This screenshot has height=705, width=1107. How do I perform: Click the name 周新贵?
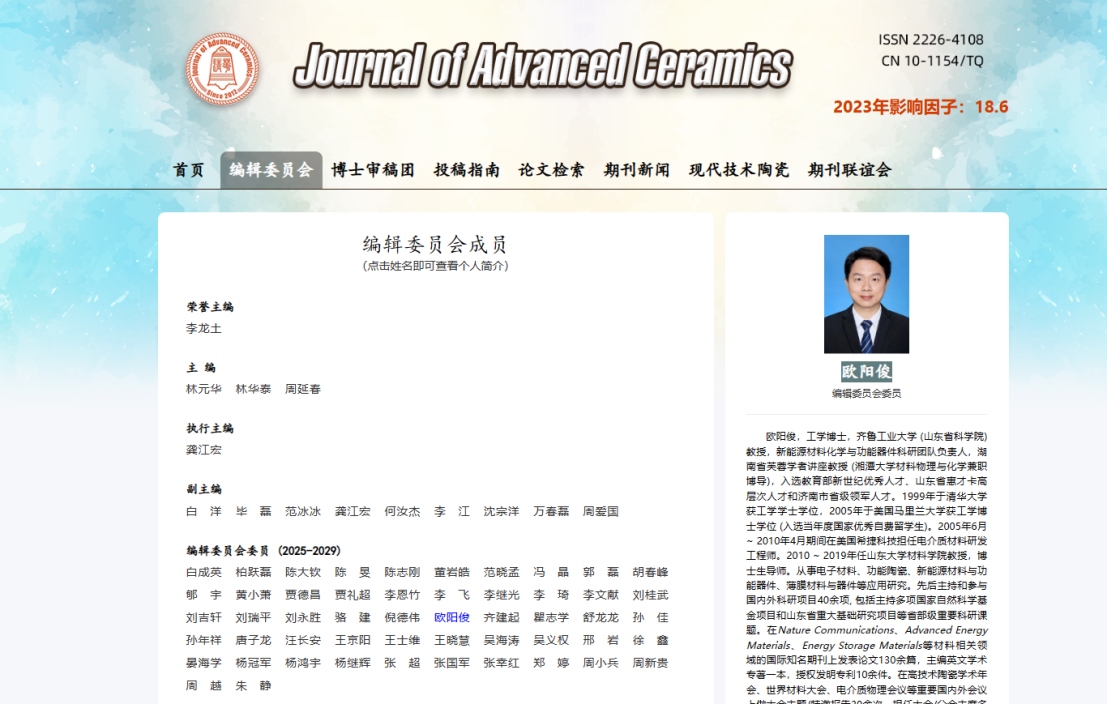point(650,663)
